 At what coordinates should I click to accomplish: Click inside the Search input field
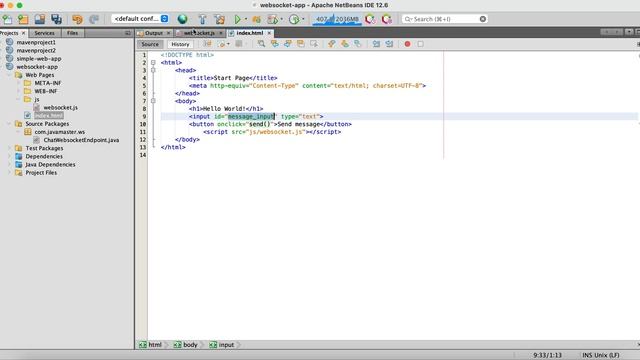point(445,19)
